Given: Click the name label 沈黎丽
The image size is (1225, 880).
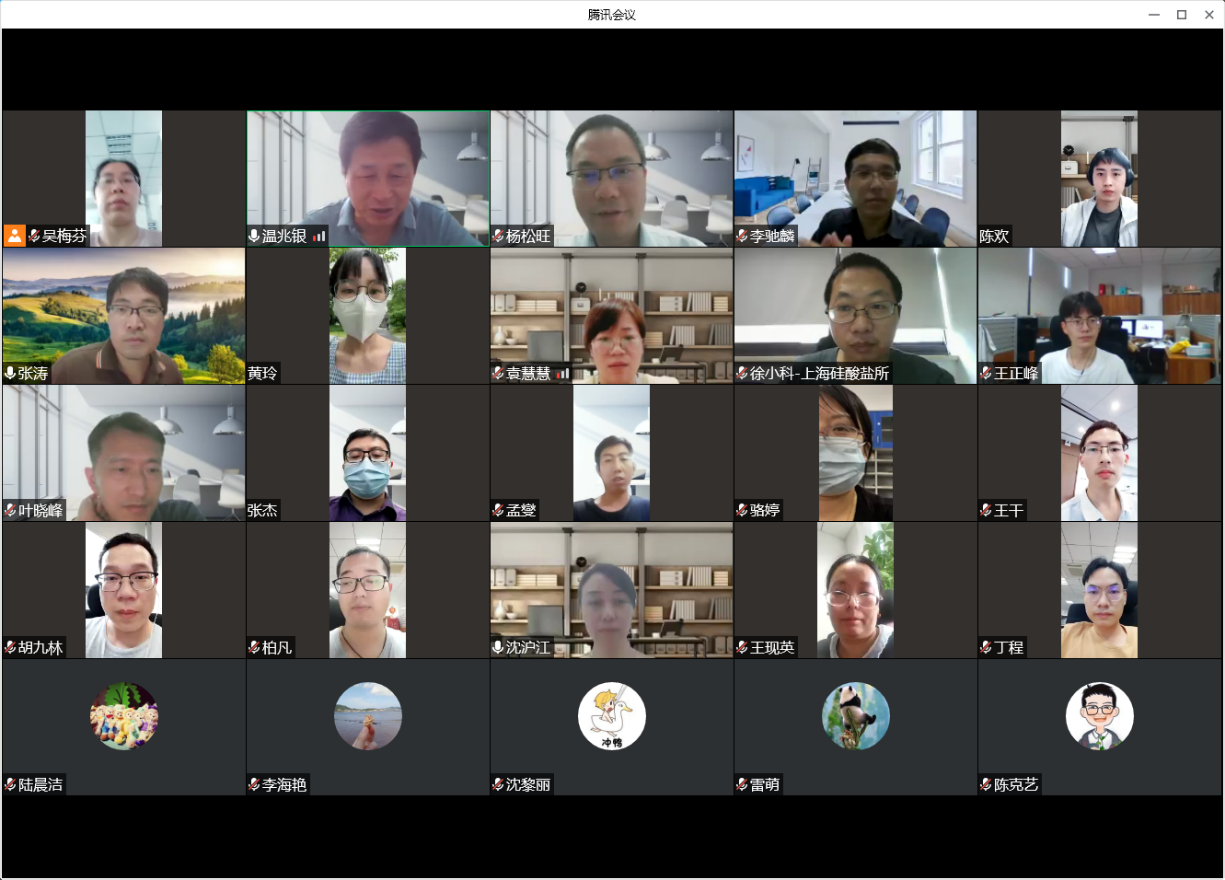Looking at the screenshot, I should click(x=528, y=785).
